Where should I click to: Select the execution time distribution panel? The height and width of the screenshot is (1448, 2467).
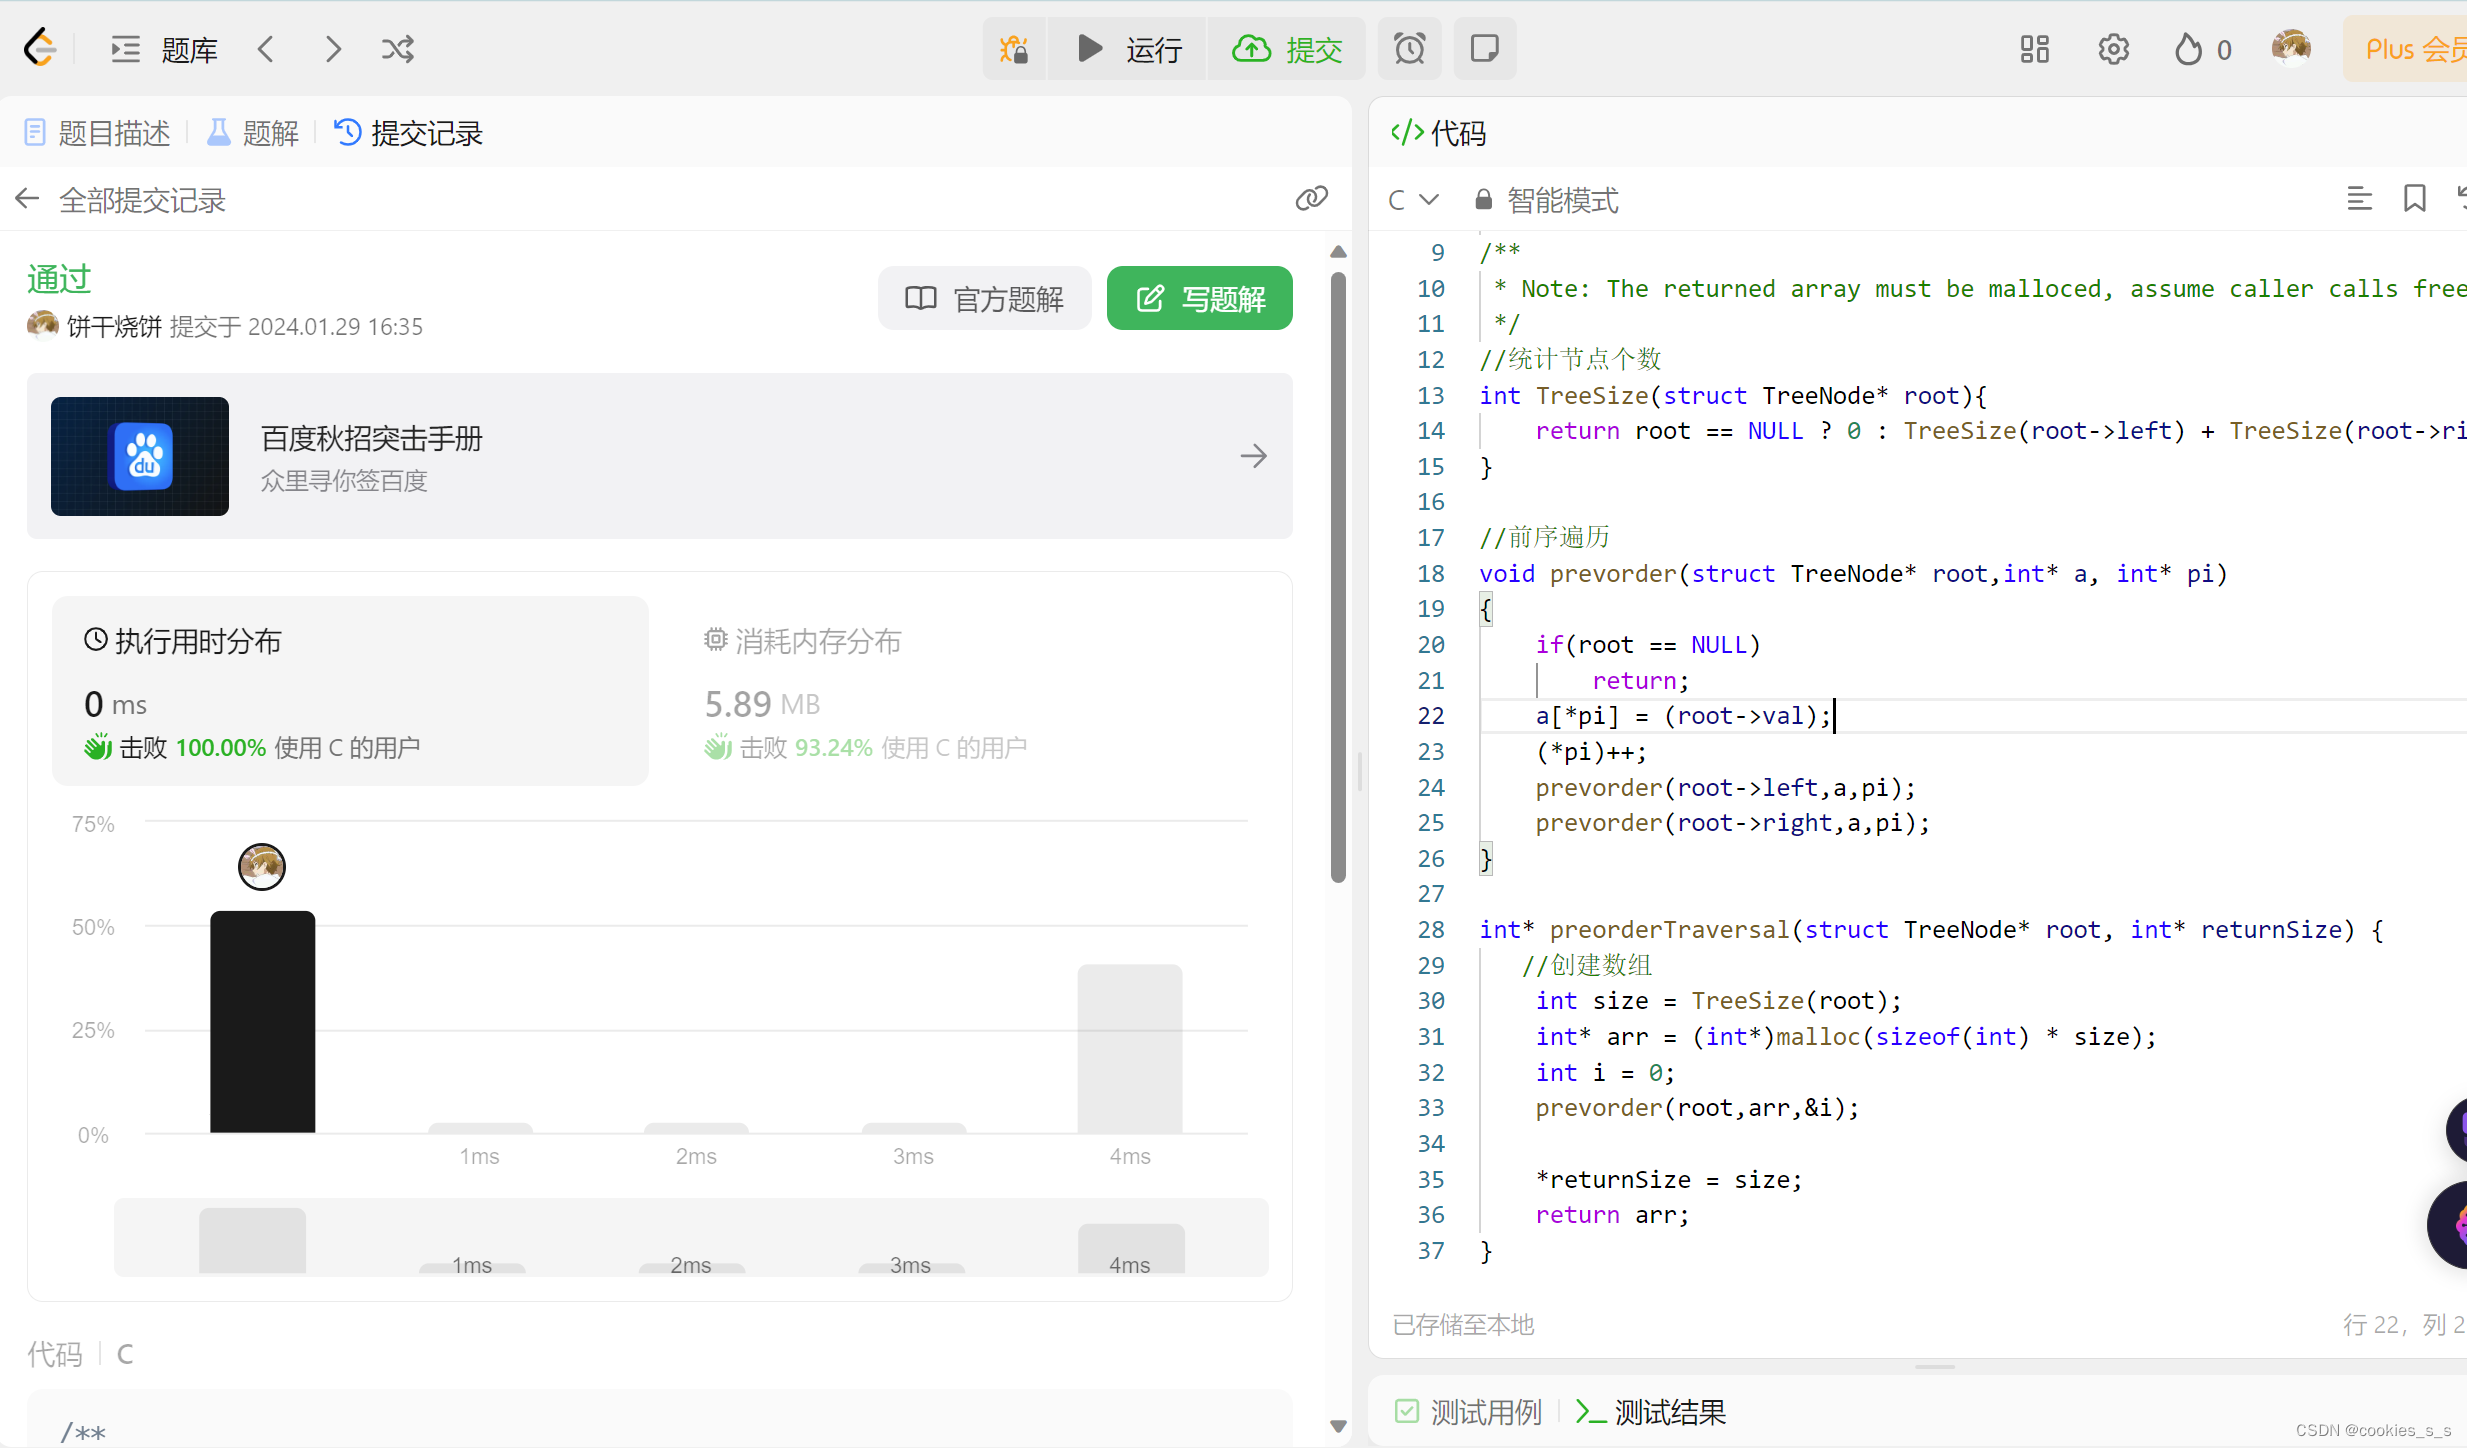pyautogui.click(x=350, y=692)
